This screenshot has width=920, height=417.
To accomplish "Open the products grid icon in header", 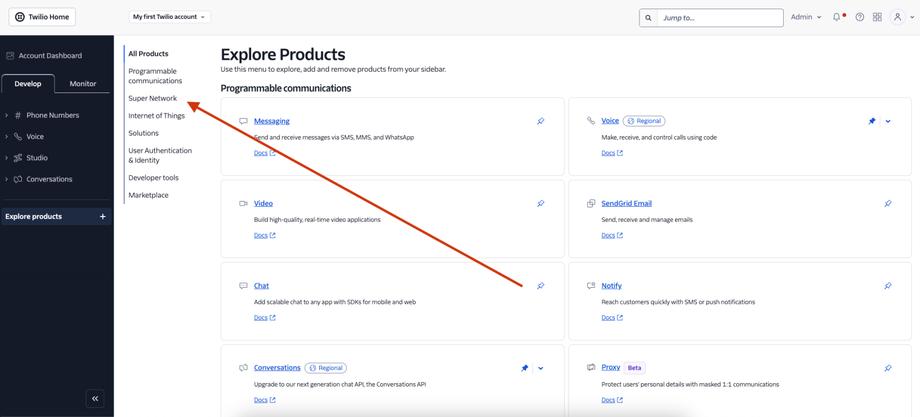I will 877,17.
